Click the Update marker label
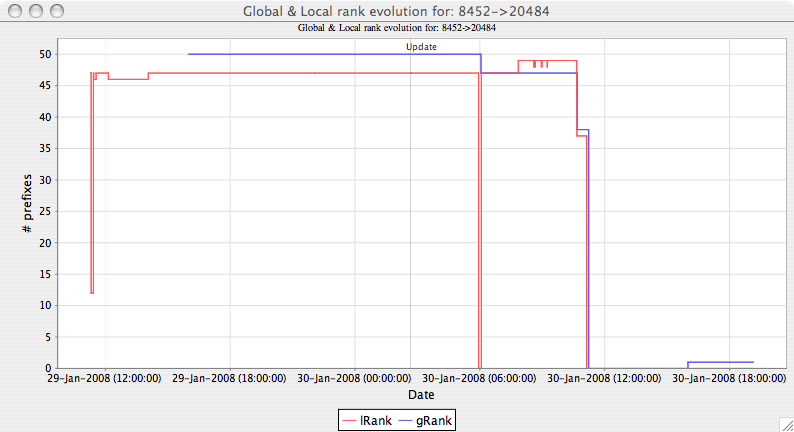 [421, 47]
